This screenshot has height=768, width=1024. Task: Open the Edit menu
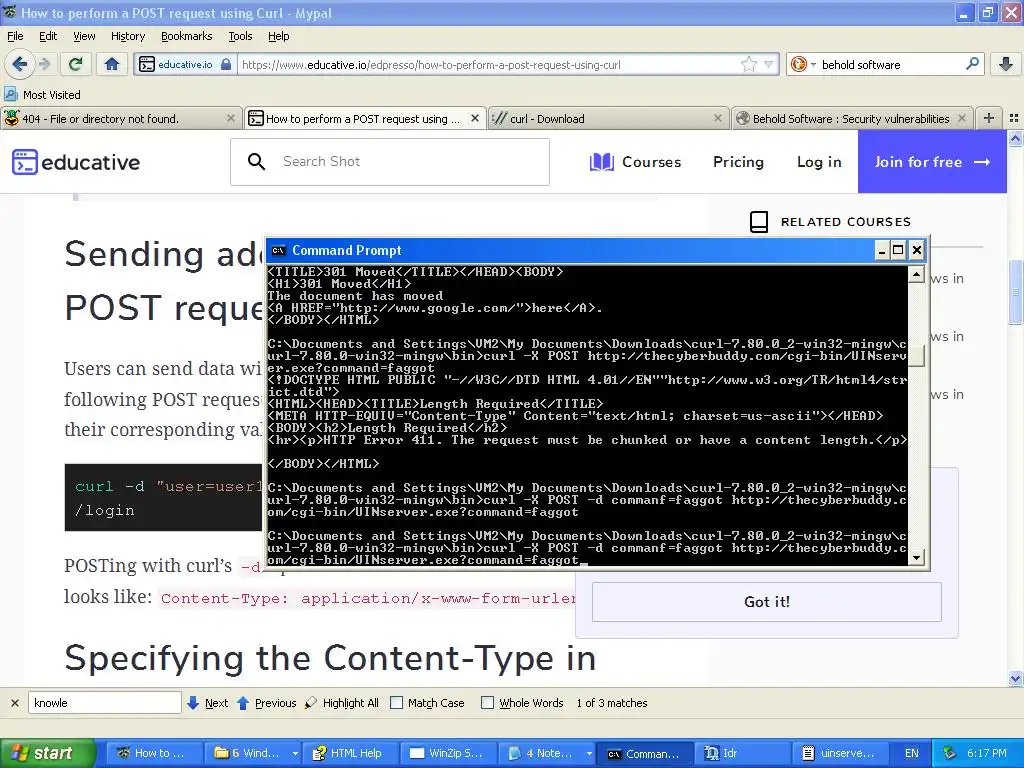[x=48, y=36]
